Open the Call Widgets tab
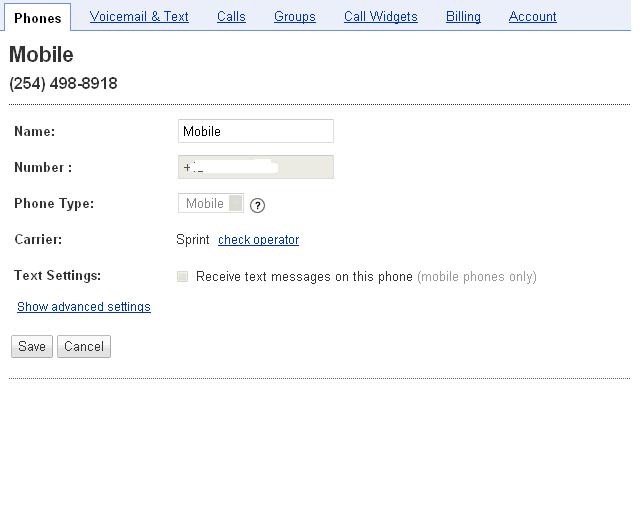Image resolution: width=640 pixels, height=512 pixels. pos(381,17)
